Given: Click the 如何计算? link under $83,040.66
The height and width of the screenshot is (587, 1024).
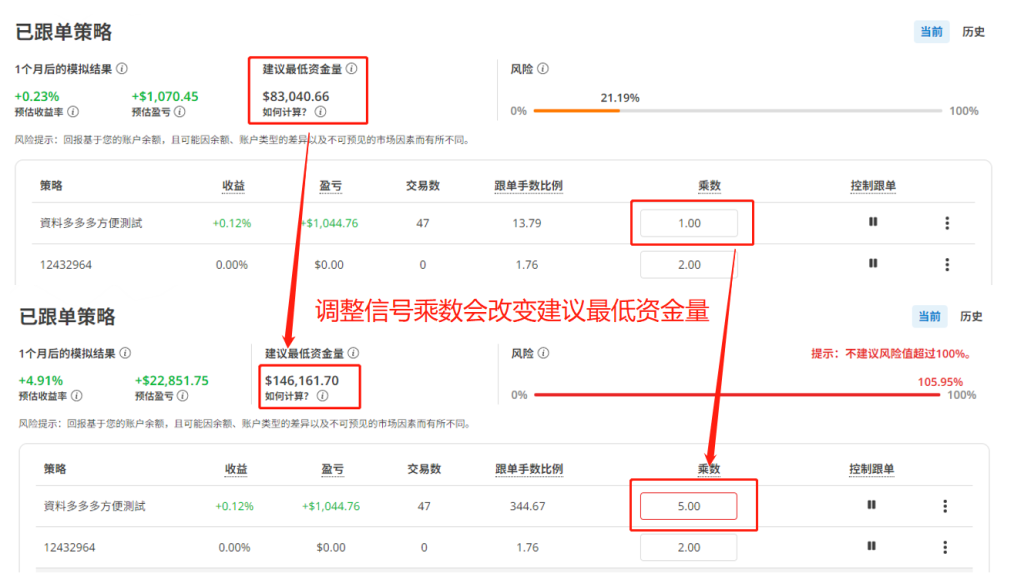Looking at the screenshot, I should pyautogui.click(x=285, y=113).
